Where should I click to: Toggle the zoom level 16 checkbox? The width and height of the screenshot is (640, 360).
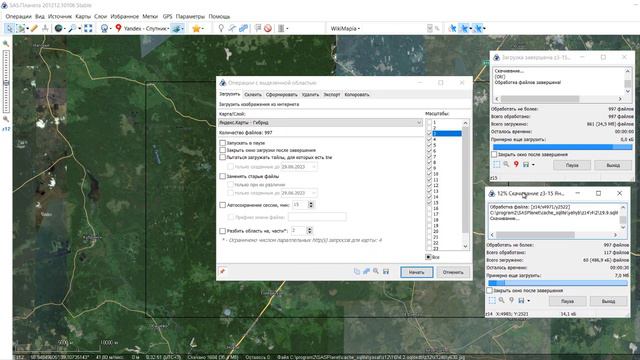click(x=429, y=208)
